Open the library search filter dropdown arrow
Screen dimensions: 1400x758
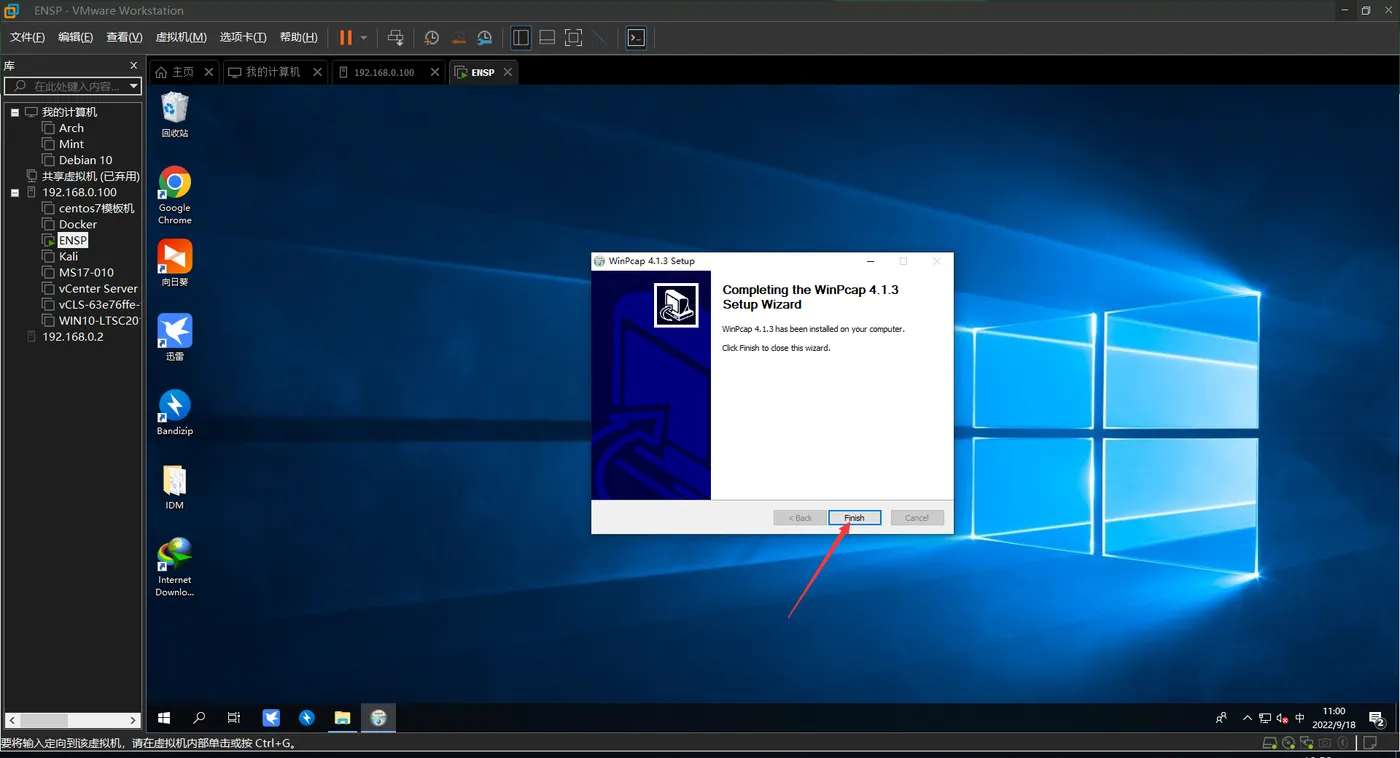click(132, 87)
